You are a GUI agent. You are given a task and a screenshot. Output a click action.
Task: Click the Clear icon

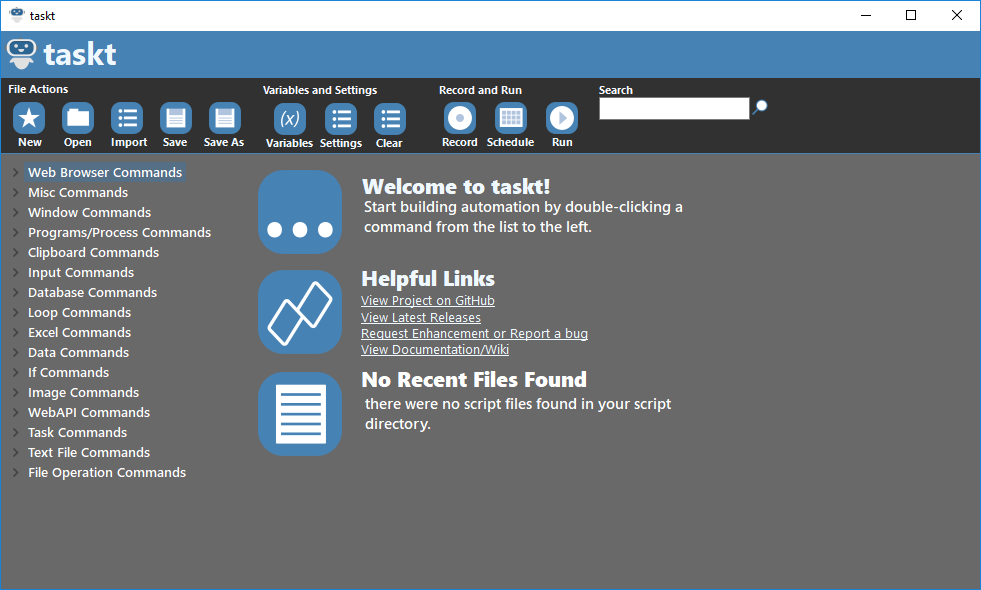tap(390, 119)
